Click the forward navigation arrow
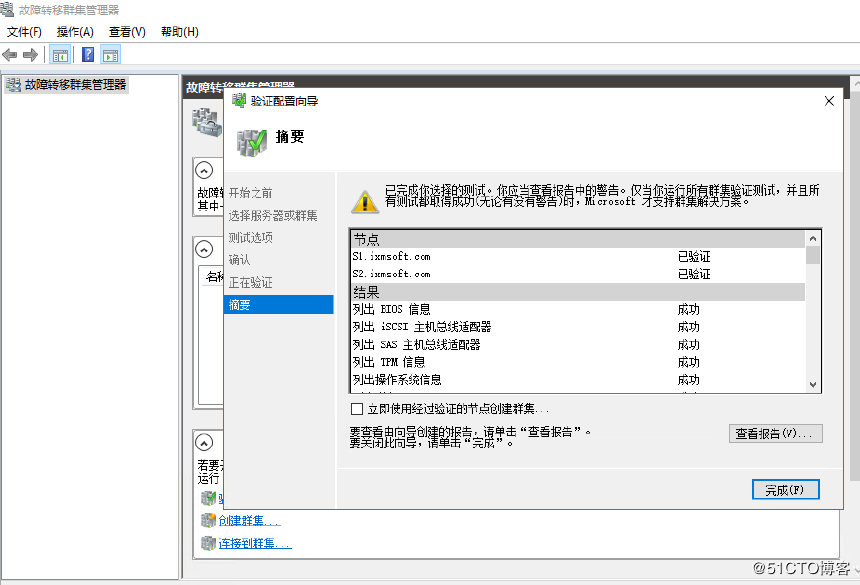Screen dimensions: 860x585 [29, 54]
